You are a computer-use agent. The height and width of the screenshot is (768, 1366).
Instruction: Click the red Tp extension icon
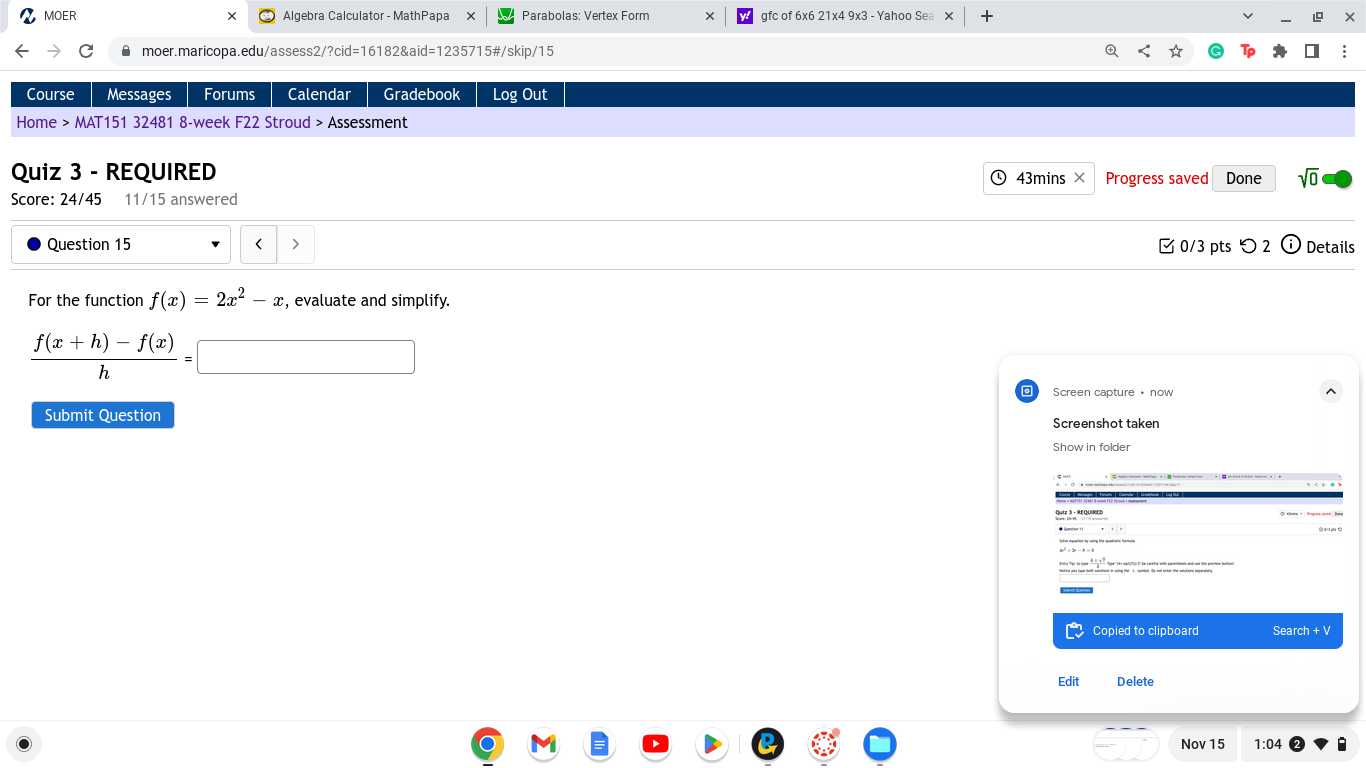point(1248,51)
